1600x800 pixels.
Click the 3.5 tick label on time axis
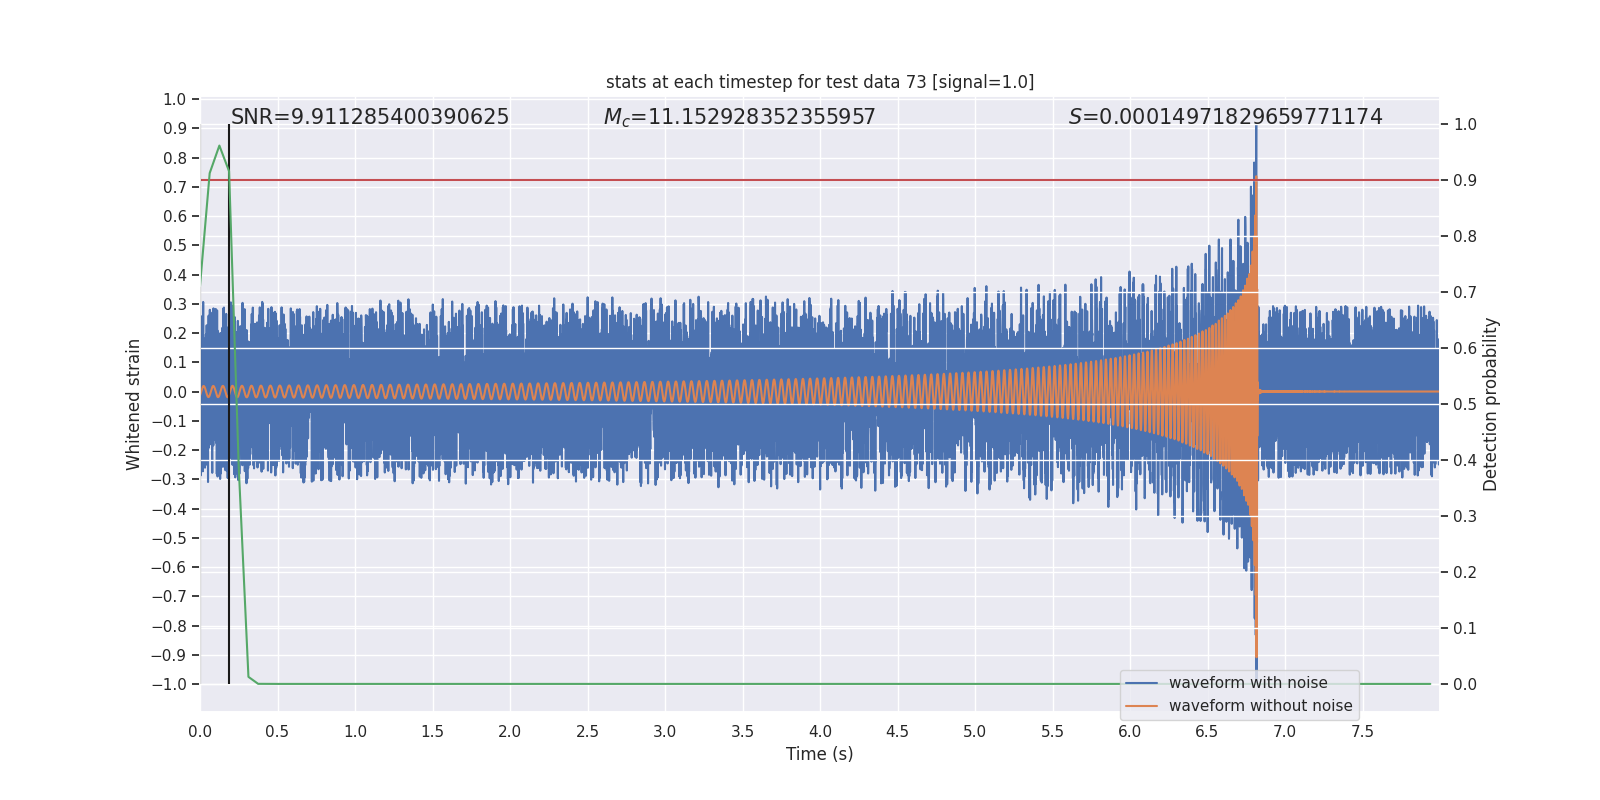coord(742,731)
